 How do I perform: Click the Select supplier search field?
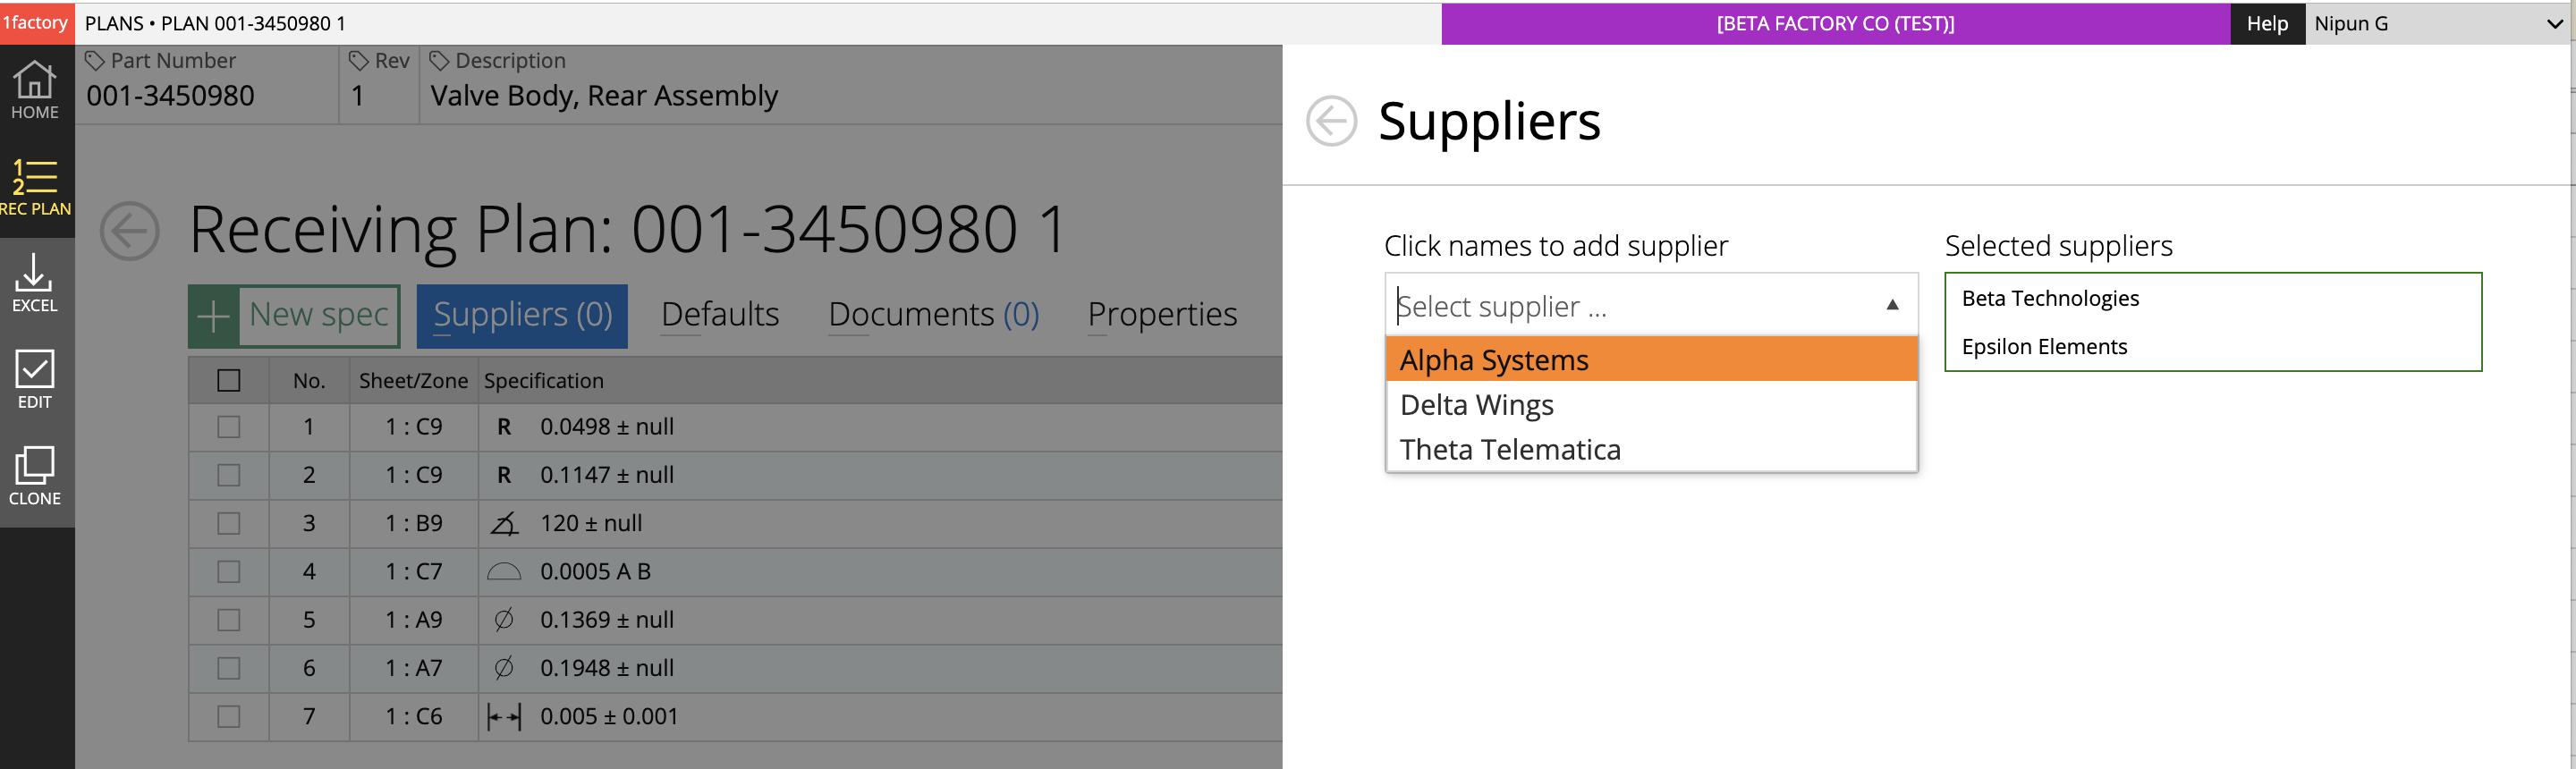coord(1630,306)
